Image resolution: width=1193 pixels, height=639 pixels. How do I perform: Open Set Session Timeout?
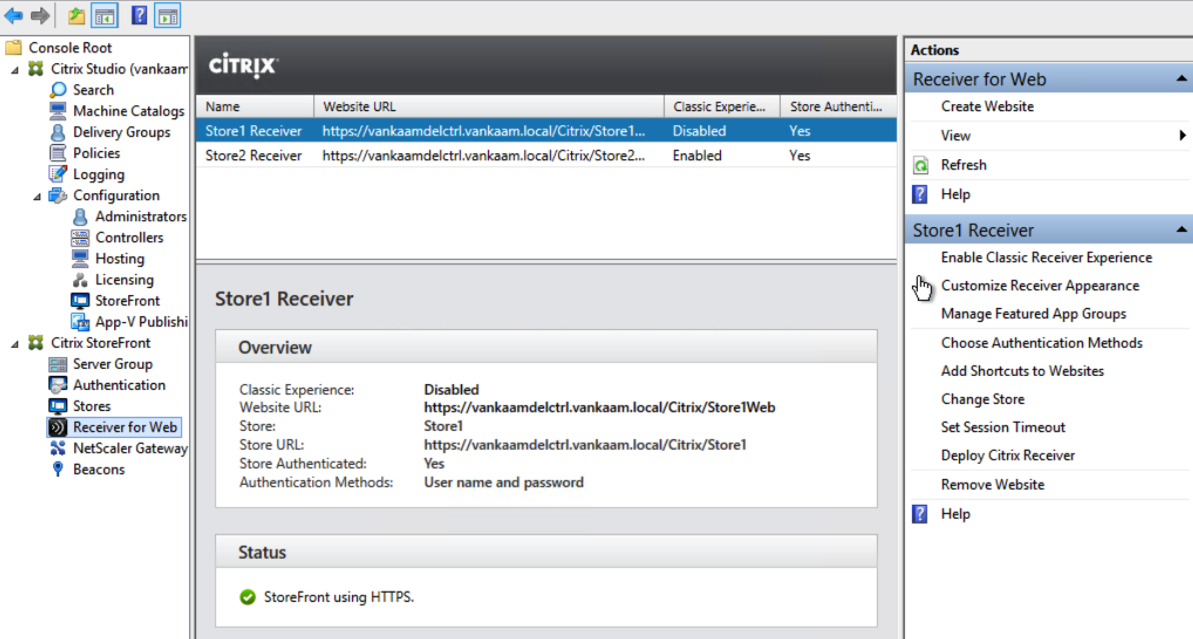(1003, 428)
